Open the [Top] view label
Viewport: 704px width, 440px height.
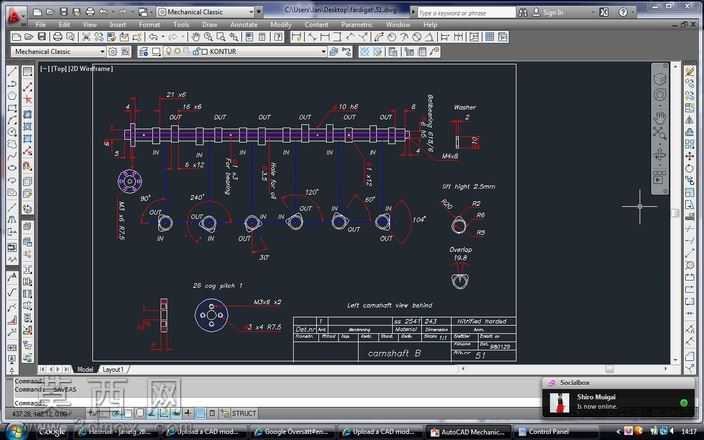[58, 69]
